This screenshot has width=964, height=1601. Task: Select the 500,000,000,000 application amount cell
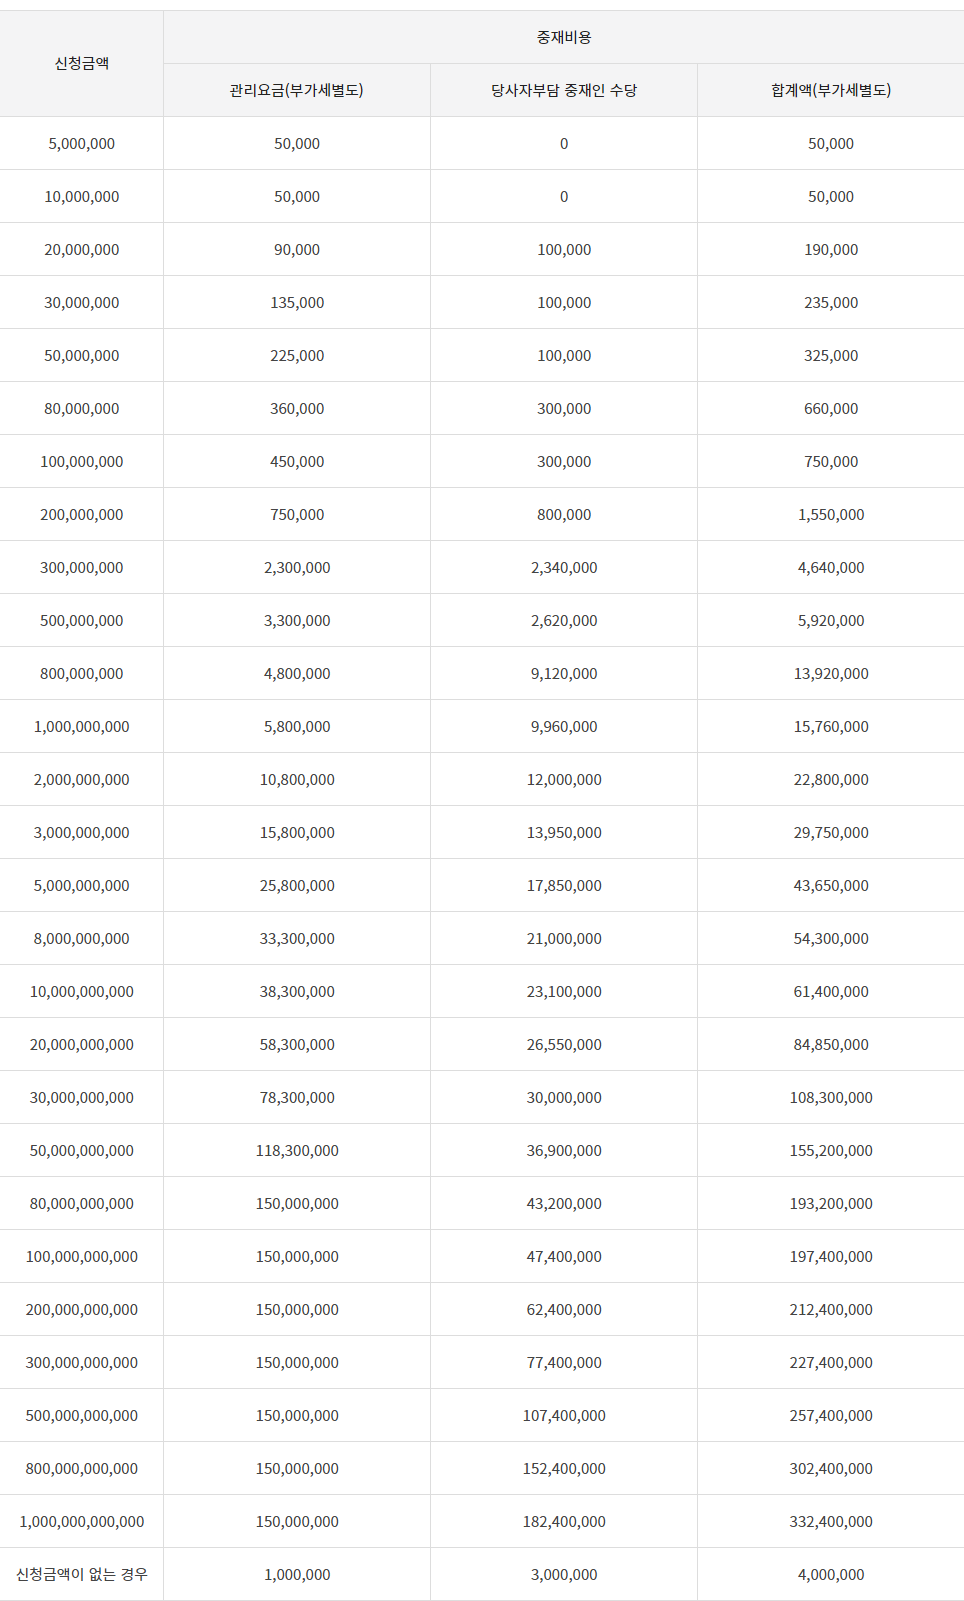pos(82,1415)
